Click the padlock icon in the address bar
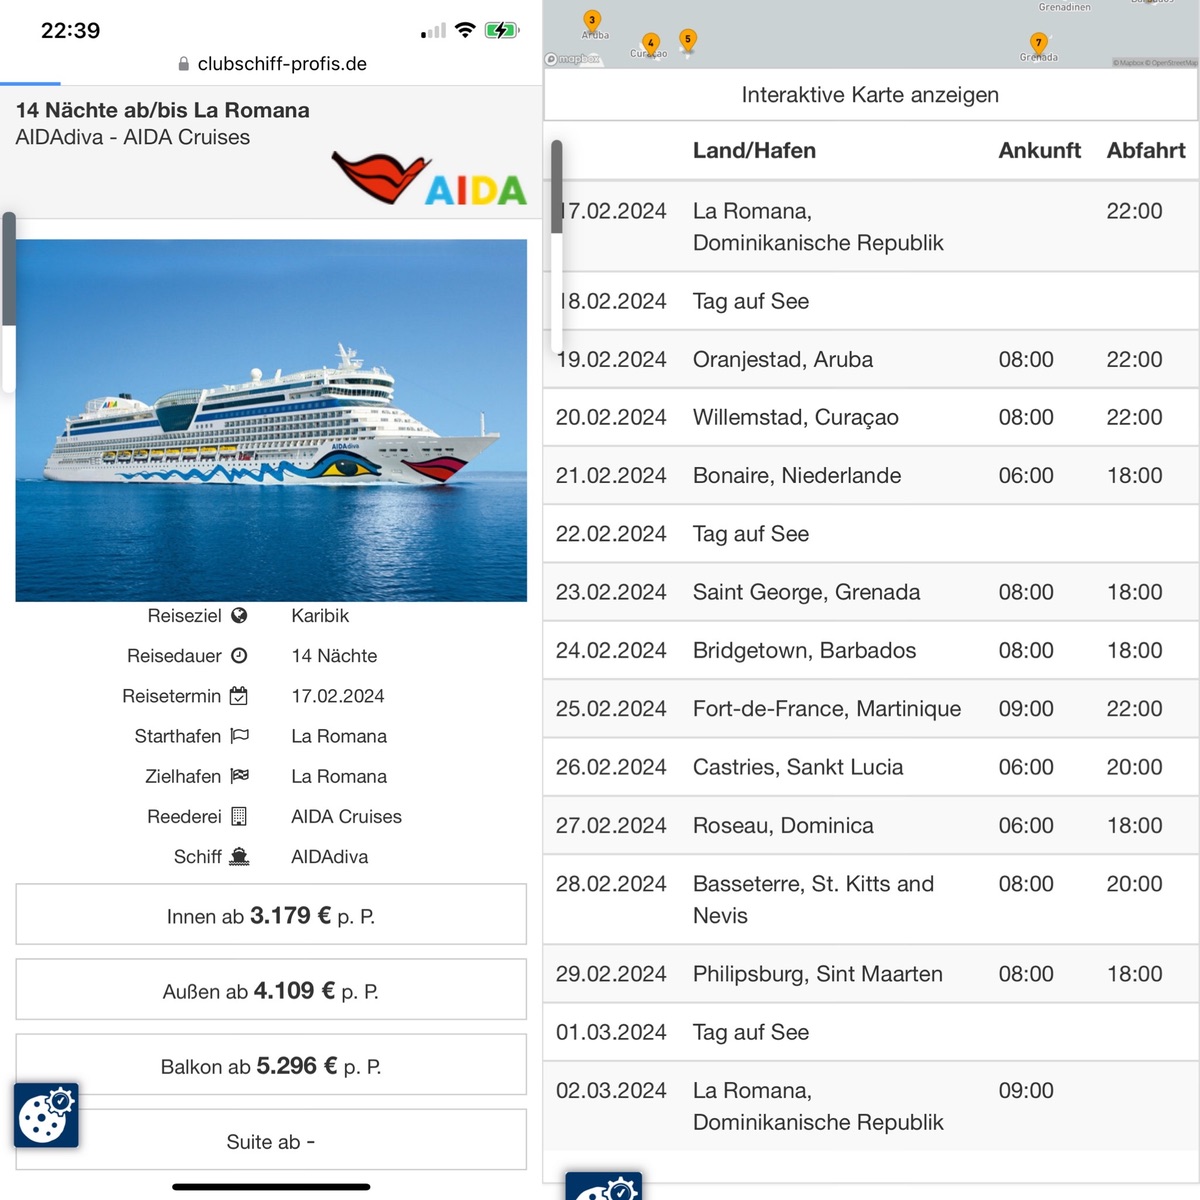This screenshot has width=1200, height=1200. point(184,64)
